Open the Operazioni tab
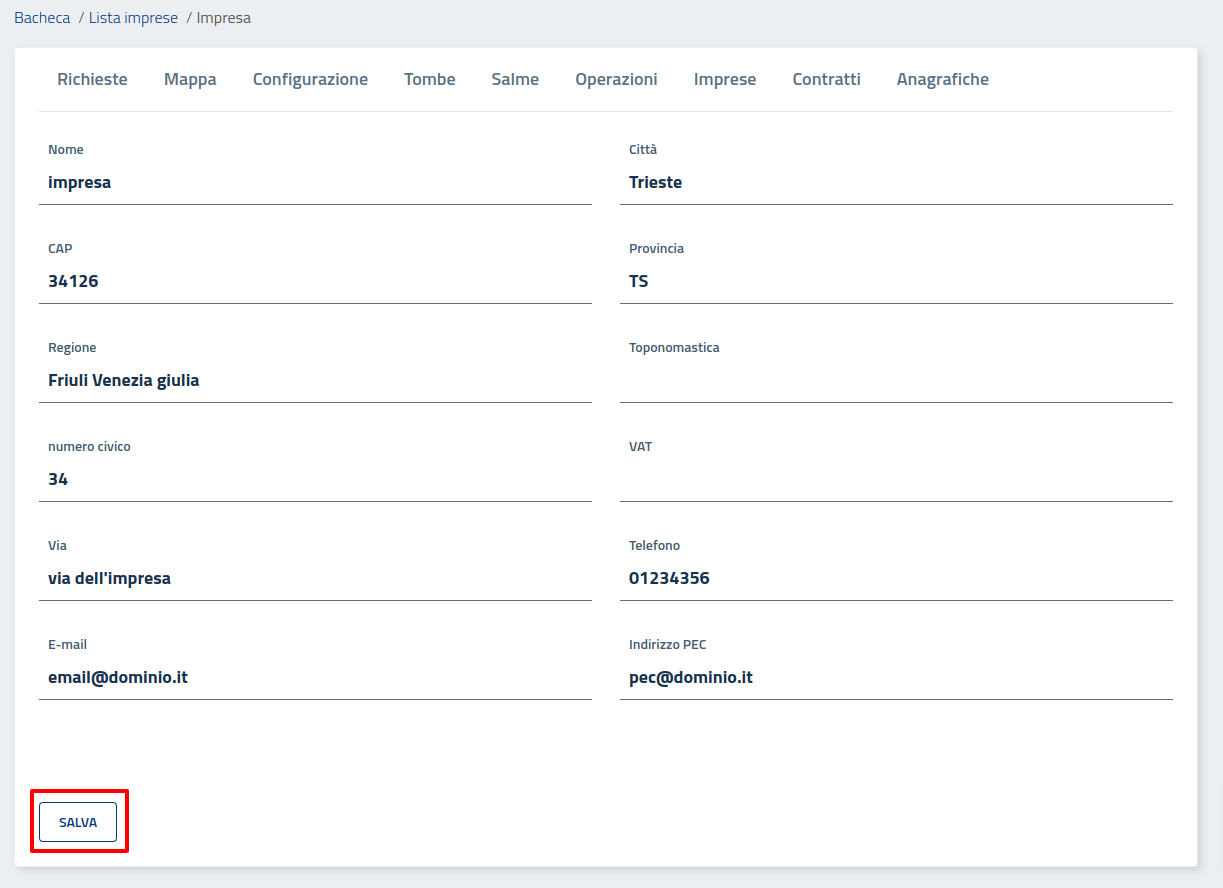The width and height of the screenshot is (1223, 888). 616,79
